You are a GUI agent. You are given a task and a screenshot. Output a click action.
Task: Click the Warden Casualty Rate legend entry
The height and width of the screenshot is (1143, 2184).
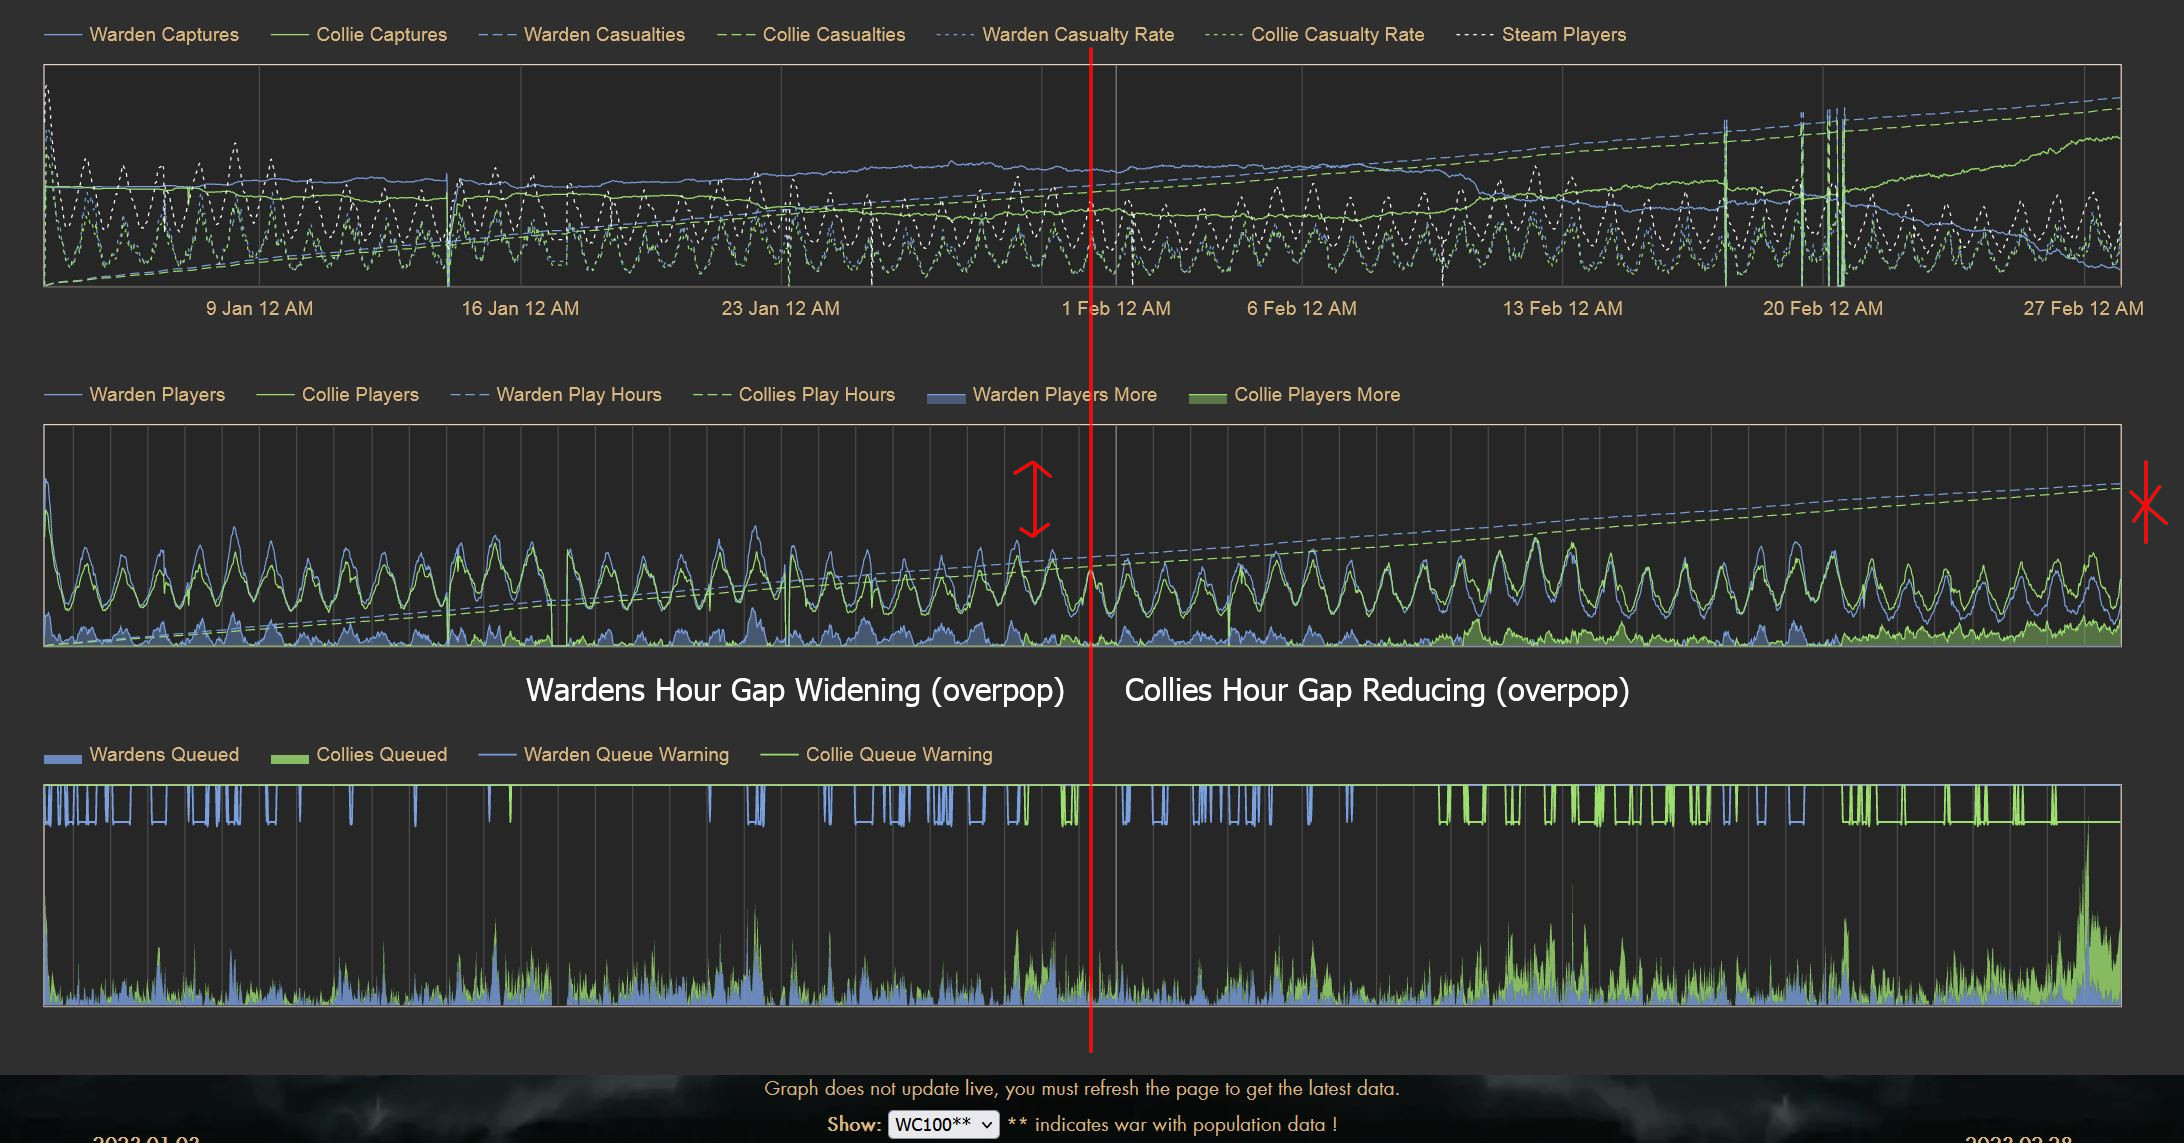pyautogui.click(x=1077, y=35)
